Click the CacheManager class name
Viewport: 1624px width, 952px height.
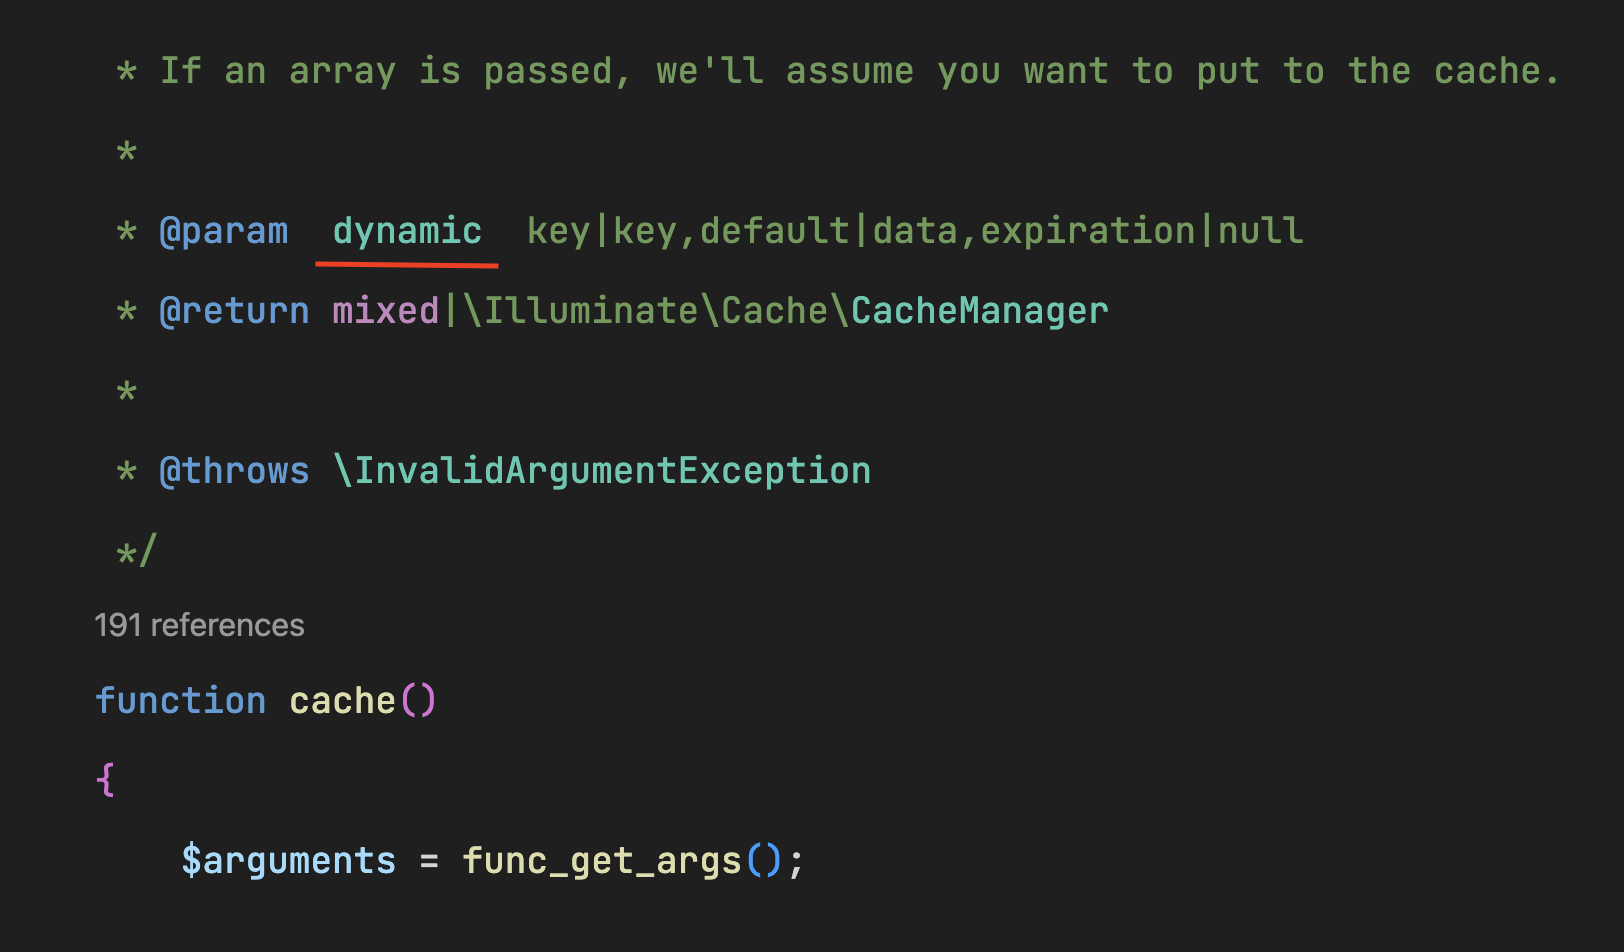tap(980, 311)
